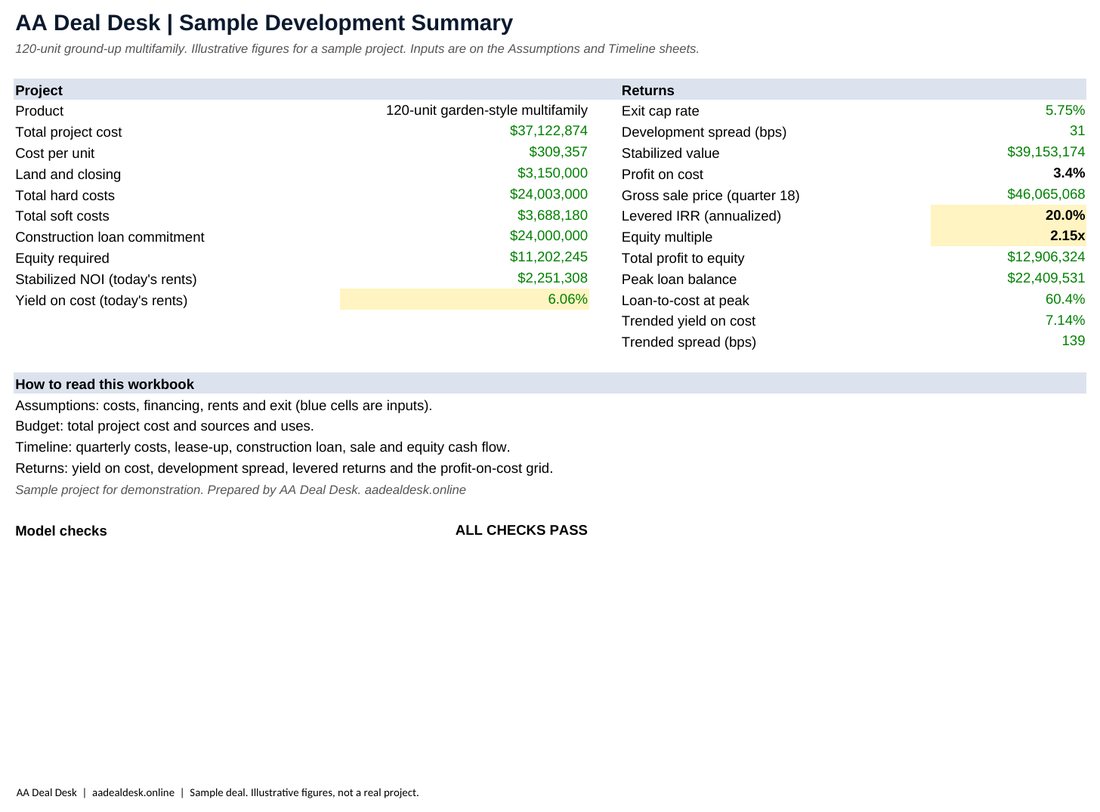This screenshot has height=812, width=1100.
Task: Click the 'Sample project for demonstration' note
Action: (x=241, y=490)
